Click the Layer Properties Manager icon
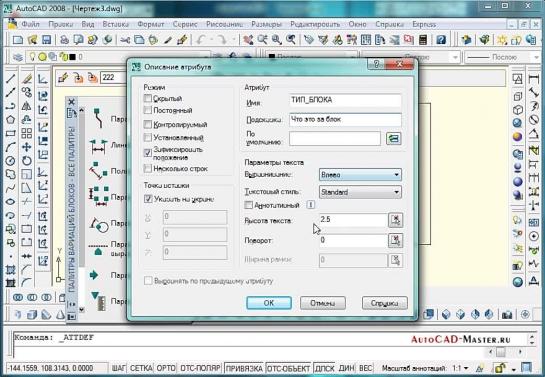This screenshot has width=545, height=377. click(17, 57)
